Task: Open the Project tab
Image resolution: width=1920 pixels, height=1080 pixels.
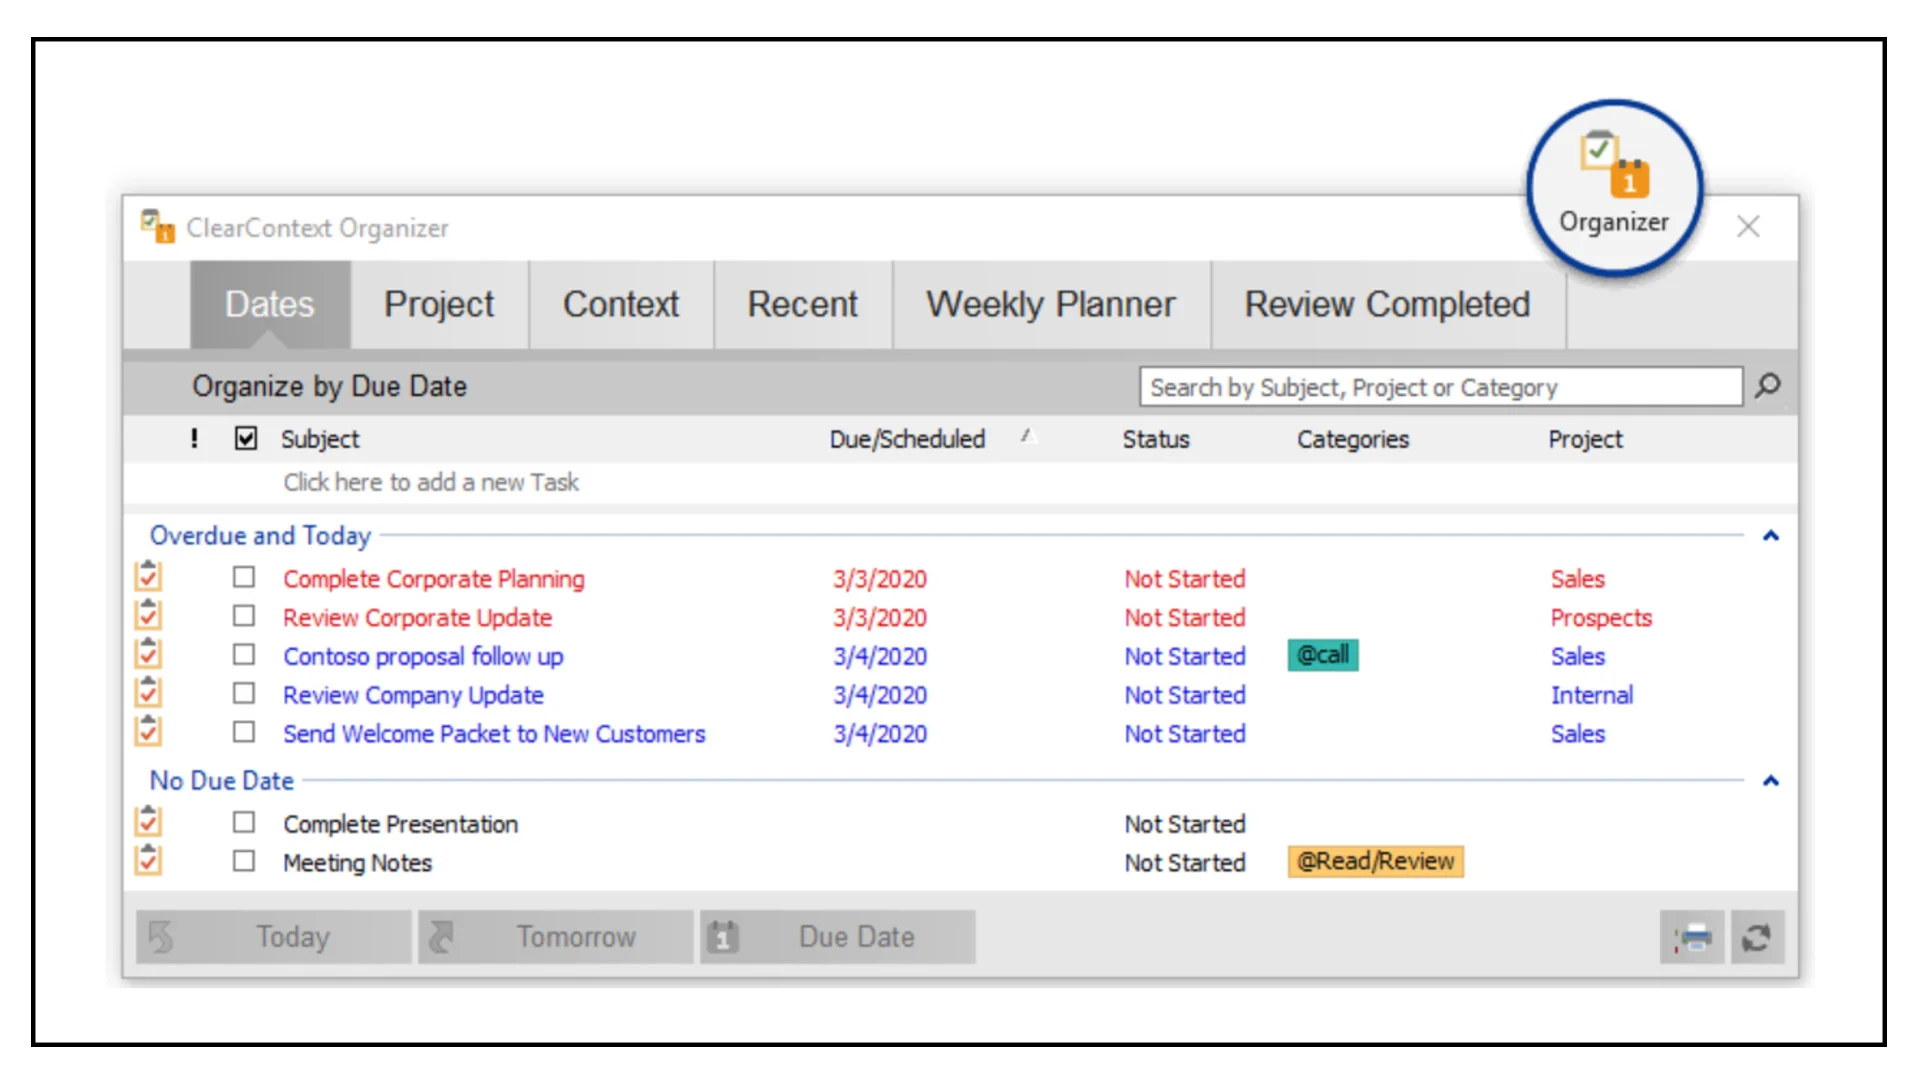Action: [x=439, y=304]
